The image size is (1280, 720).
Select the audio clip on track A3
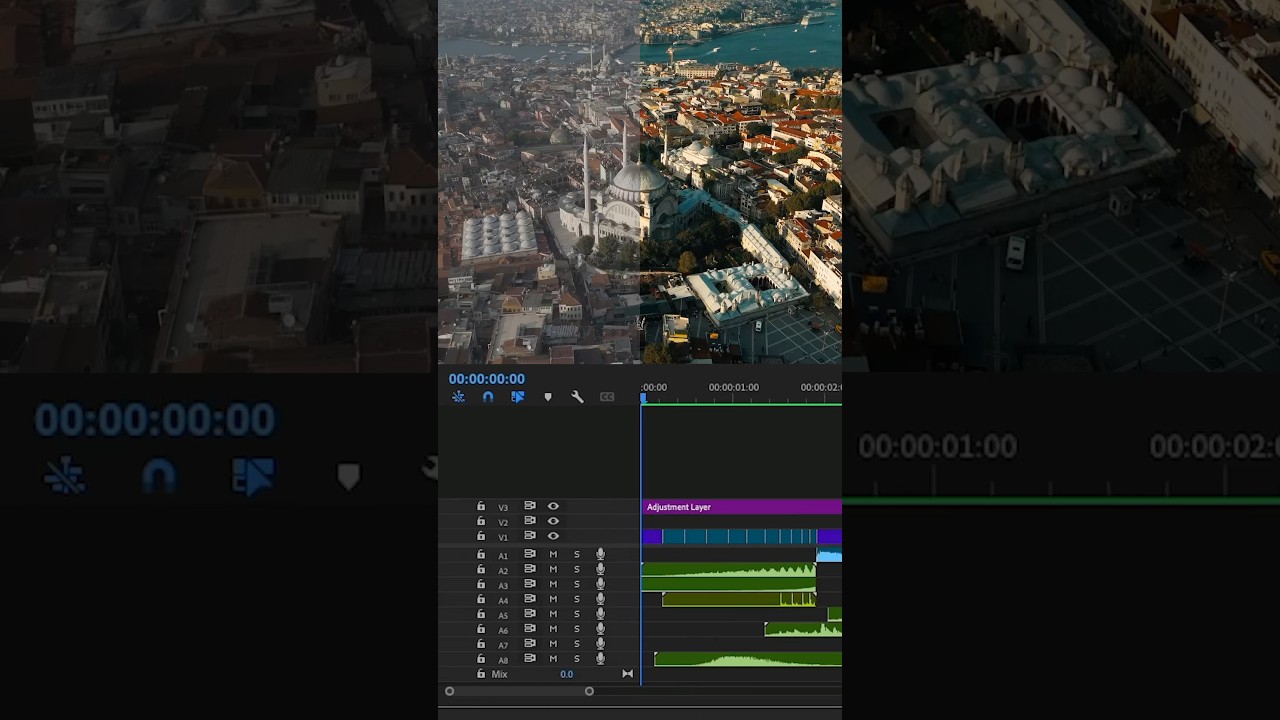[728, 584]
